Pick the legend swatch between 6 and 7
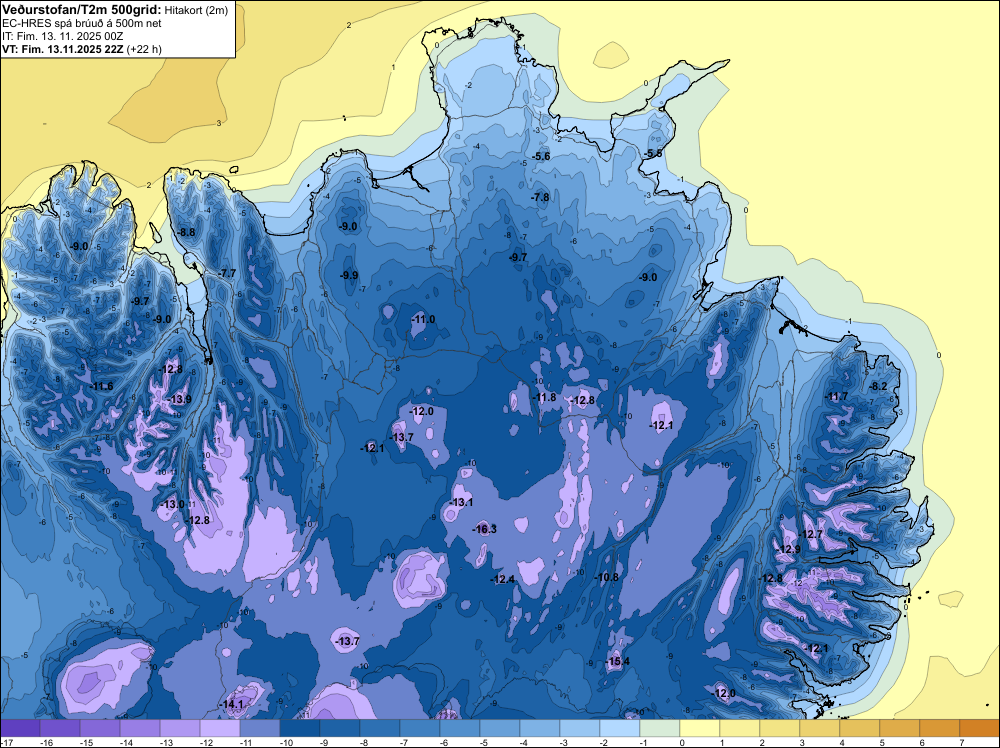This screenshot has height=748, width=1000. [940, 728]
